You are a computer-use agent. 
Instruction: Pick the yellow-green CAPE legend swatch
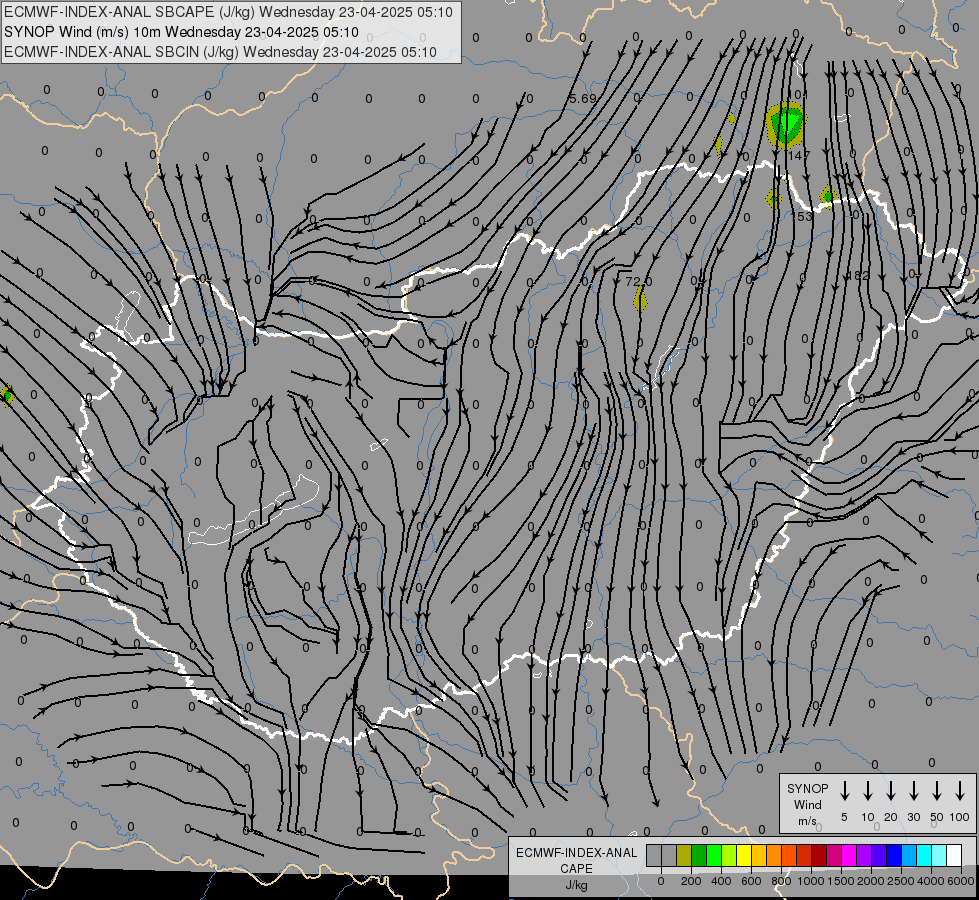[x=729, y=855]
